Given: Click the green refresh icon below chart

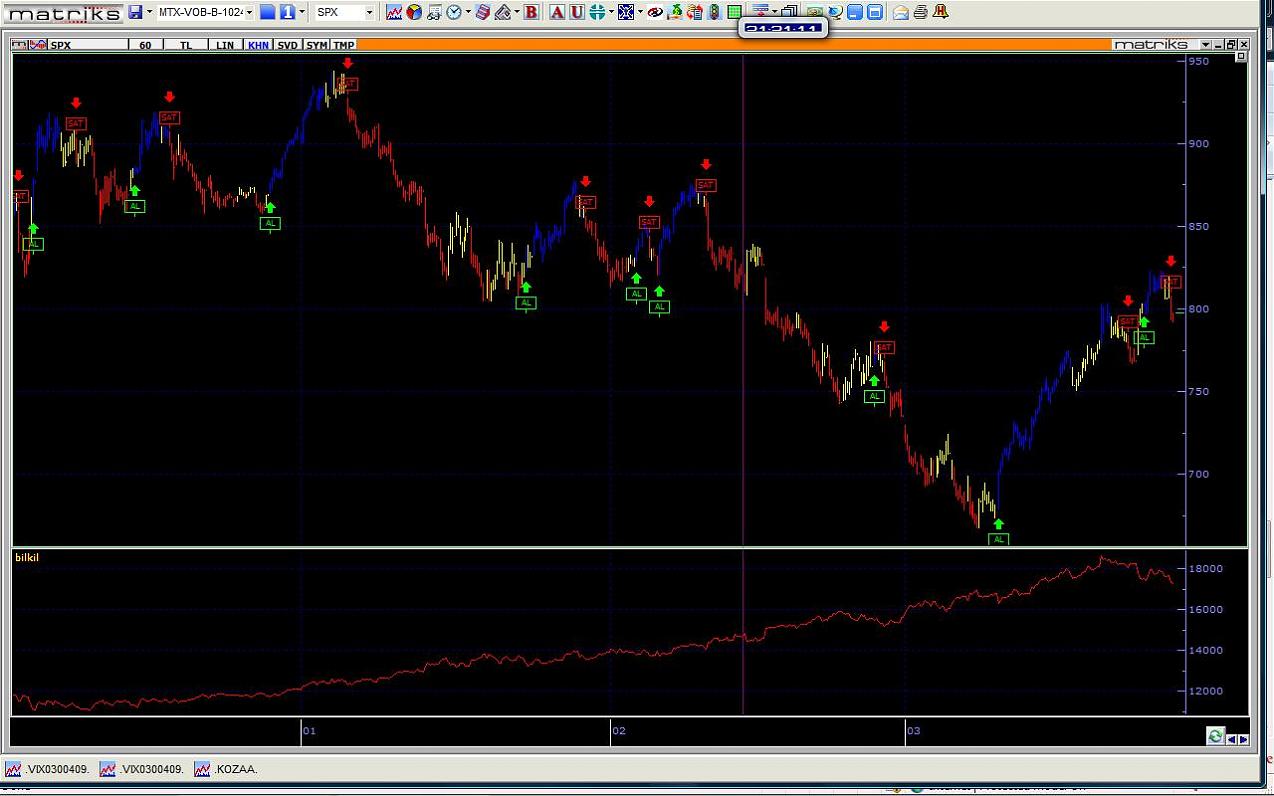Looking at the screenshot, I should [x=1215, y=737].
